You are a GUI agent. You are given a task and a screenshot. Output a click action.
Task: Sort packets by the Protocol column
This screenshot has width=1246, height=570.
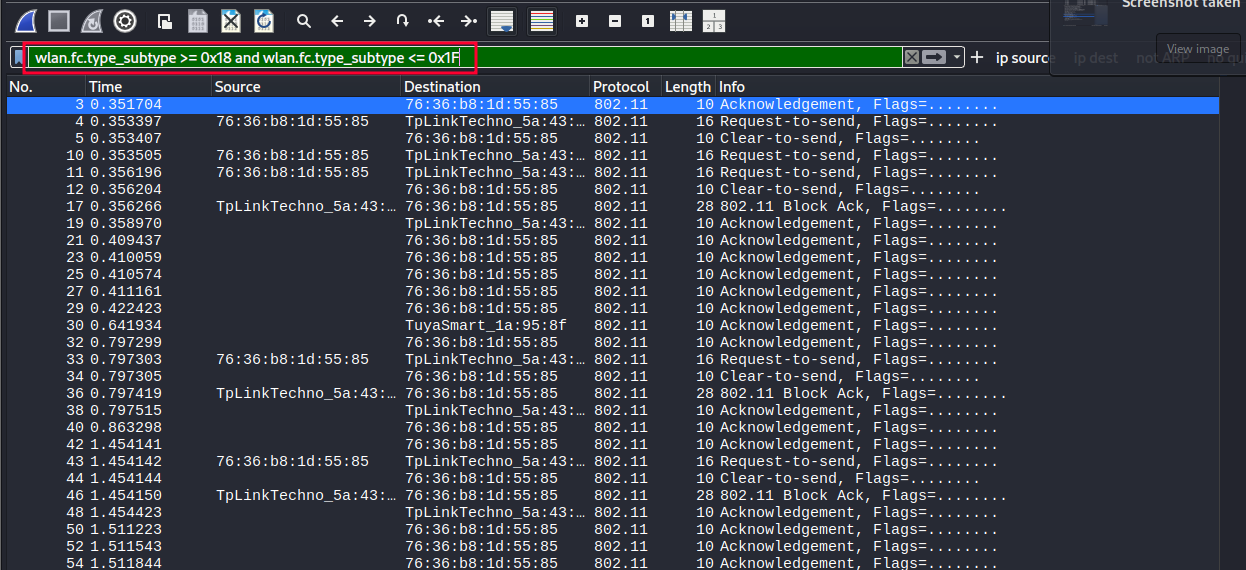(x=620, y=87)
